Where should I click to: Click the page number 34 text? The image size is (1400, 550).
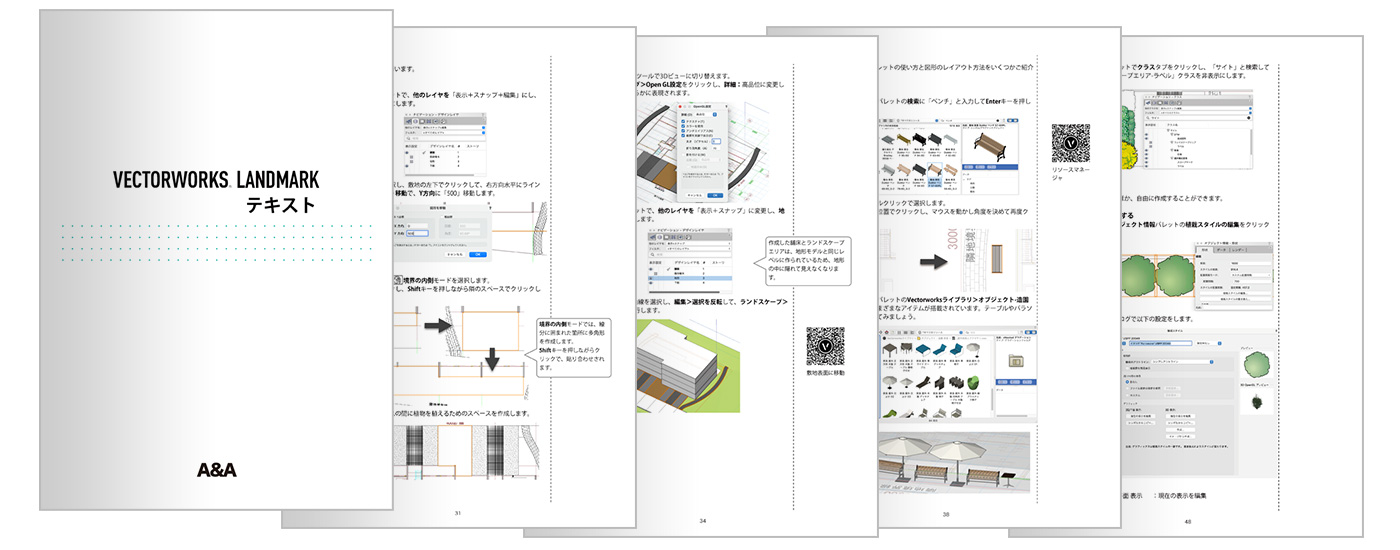703,522
